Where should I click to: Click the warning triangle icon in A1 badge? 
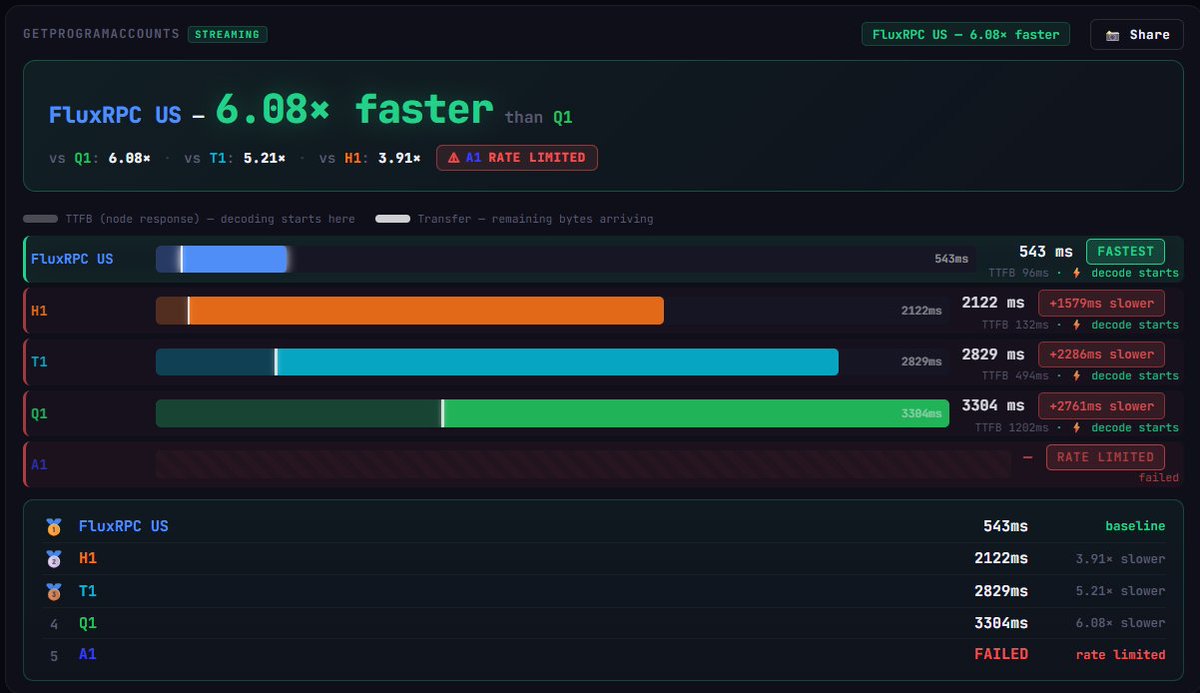454,157
